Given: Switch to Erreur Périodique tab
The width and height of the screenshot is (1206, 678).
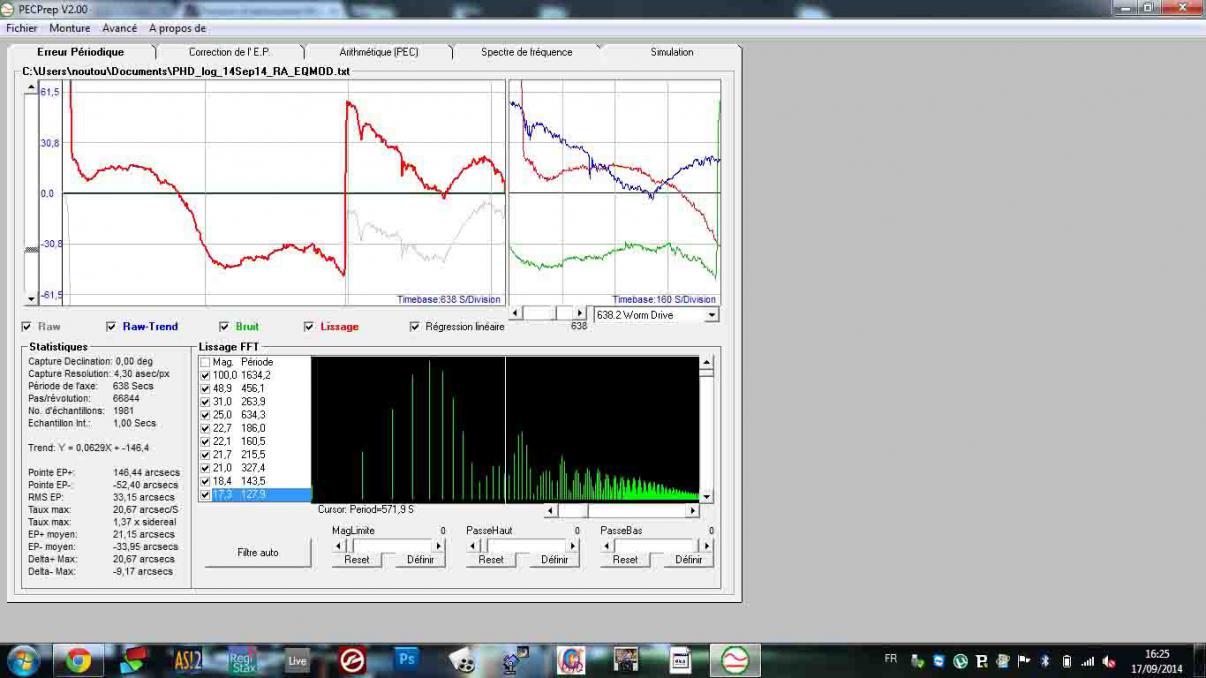Looking at the screenshot, I should [80, 52].
